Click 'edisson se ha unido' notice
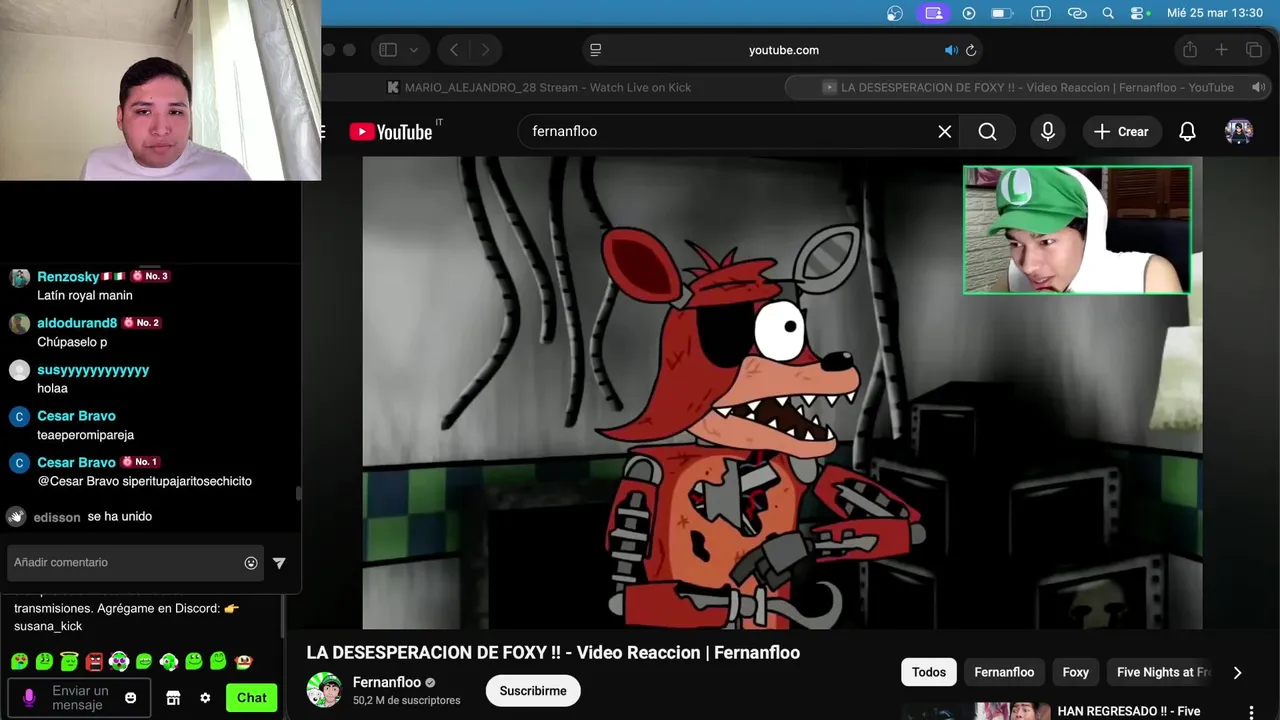 [92, 517]
